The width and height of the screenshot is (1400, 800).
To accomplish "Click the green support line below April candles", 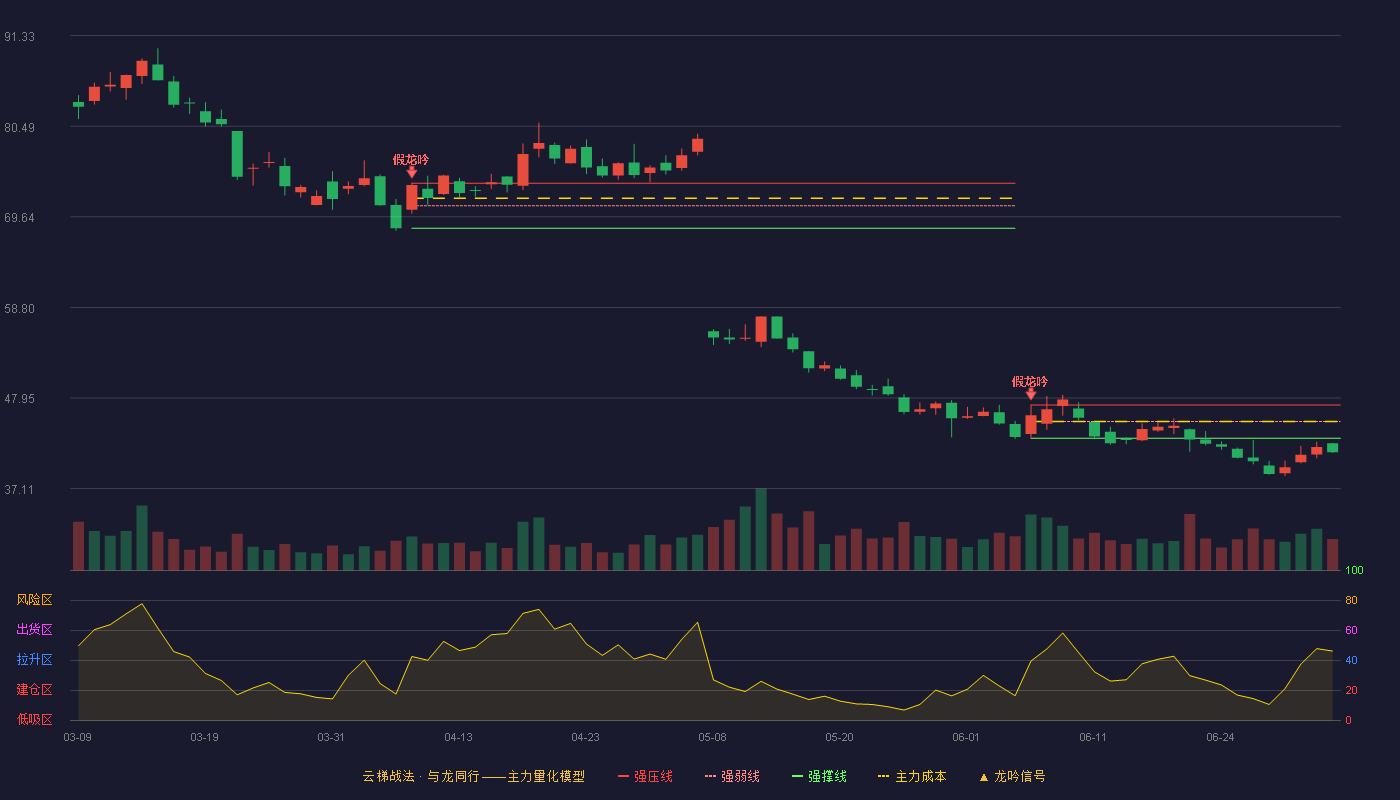I will [713, 228].
